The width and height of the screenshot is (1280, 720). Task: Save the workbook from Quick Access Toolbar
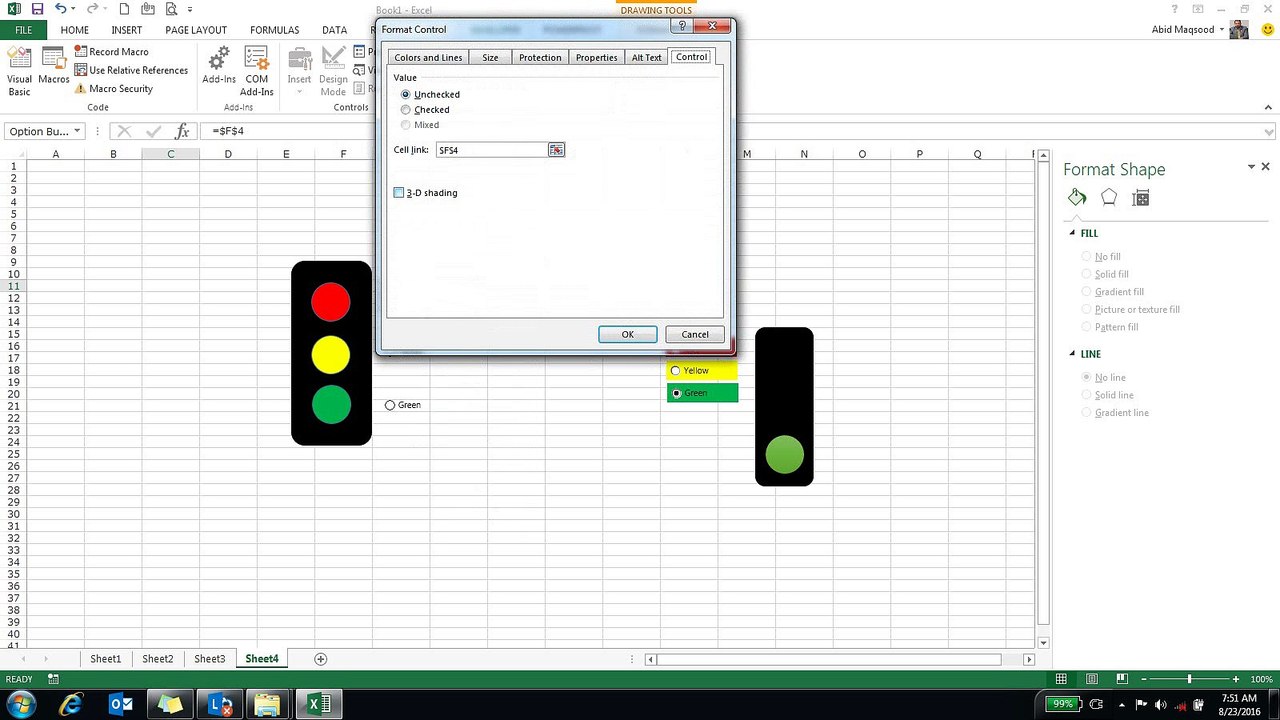coord(36,9)
